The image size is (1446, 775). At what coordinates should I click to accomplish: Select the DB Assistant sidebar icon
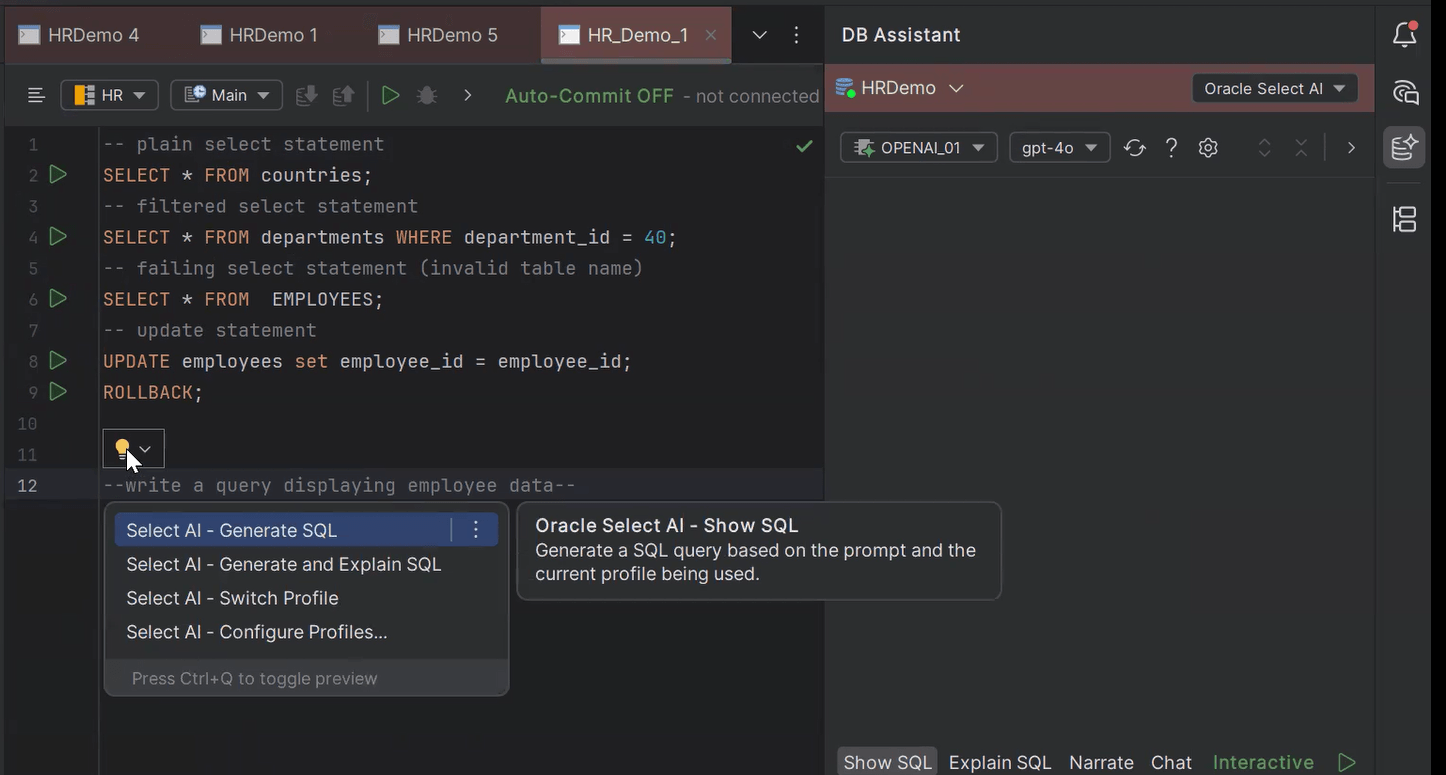pos(1404,147)
